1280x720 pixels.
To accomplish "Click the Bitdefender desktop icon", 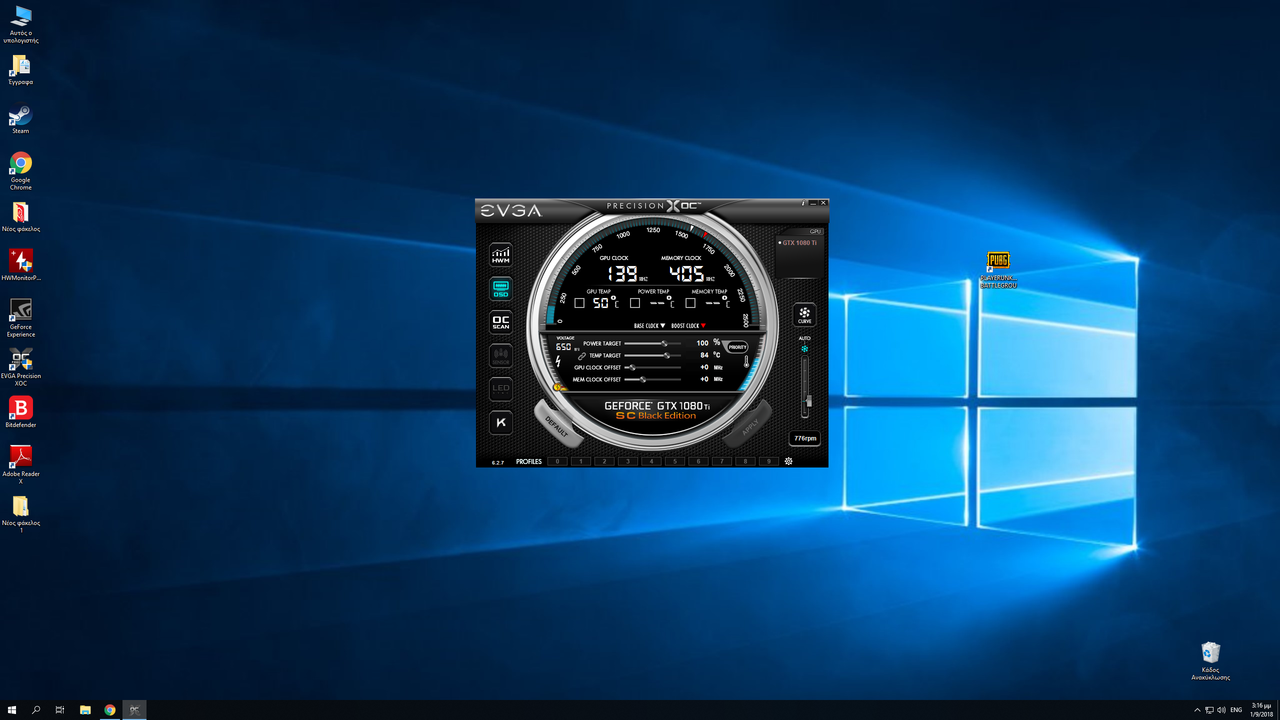I will (20, 412).
